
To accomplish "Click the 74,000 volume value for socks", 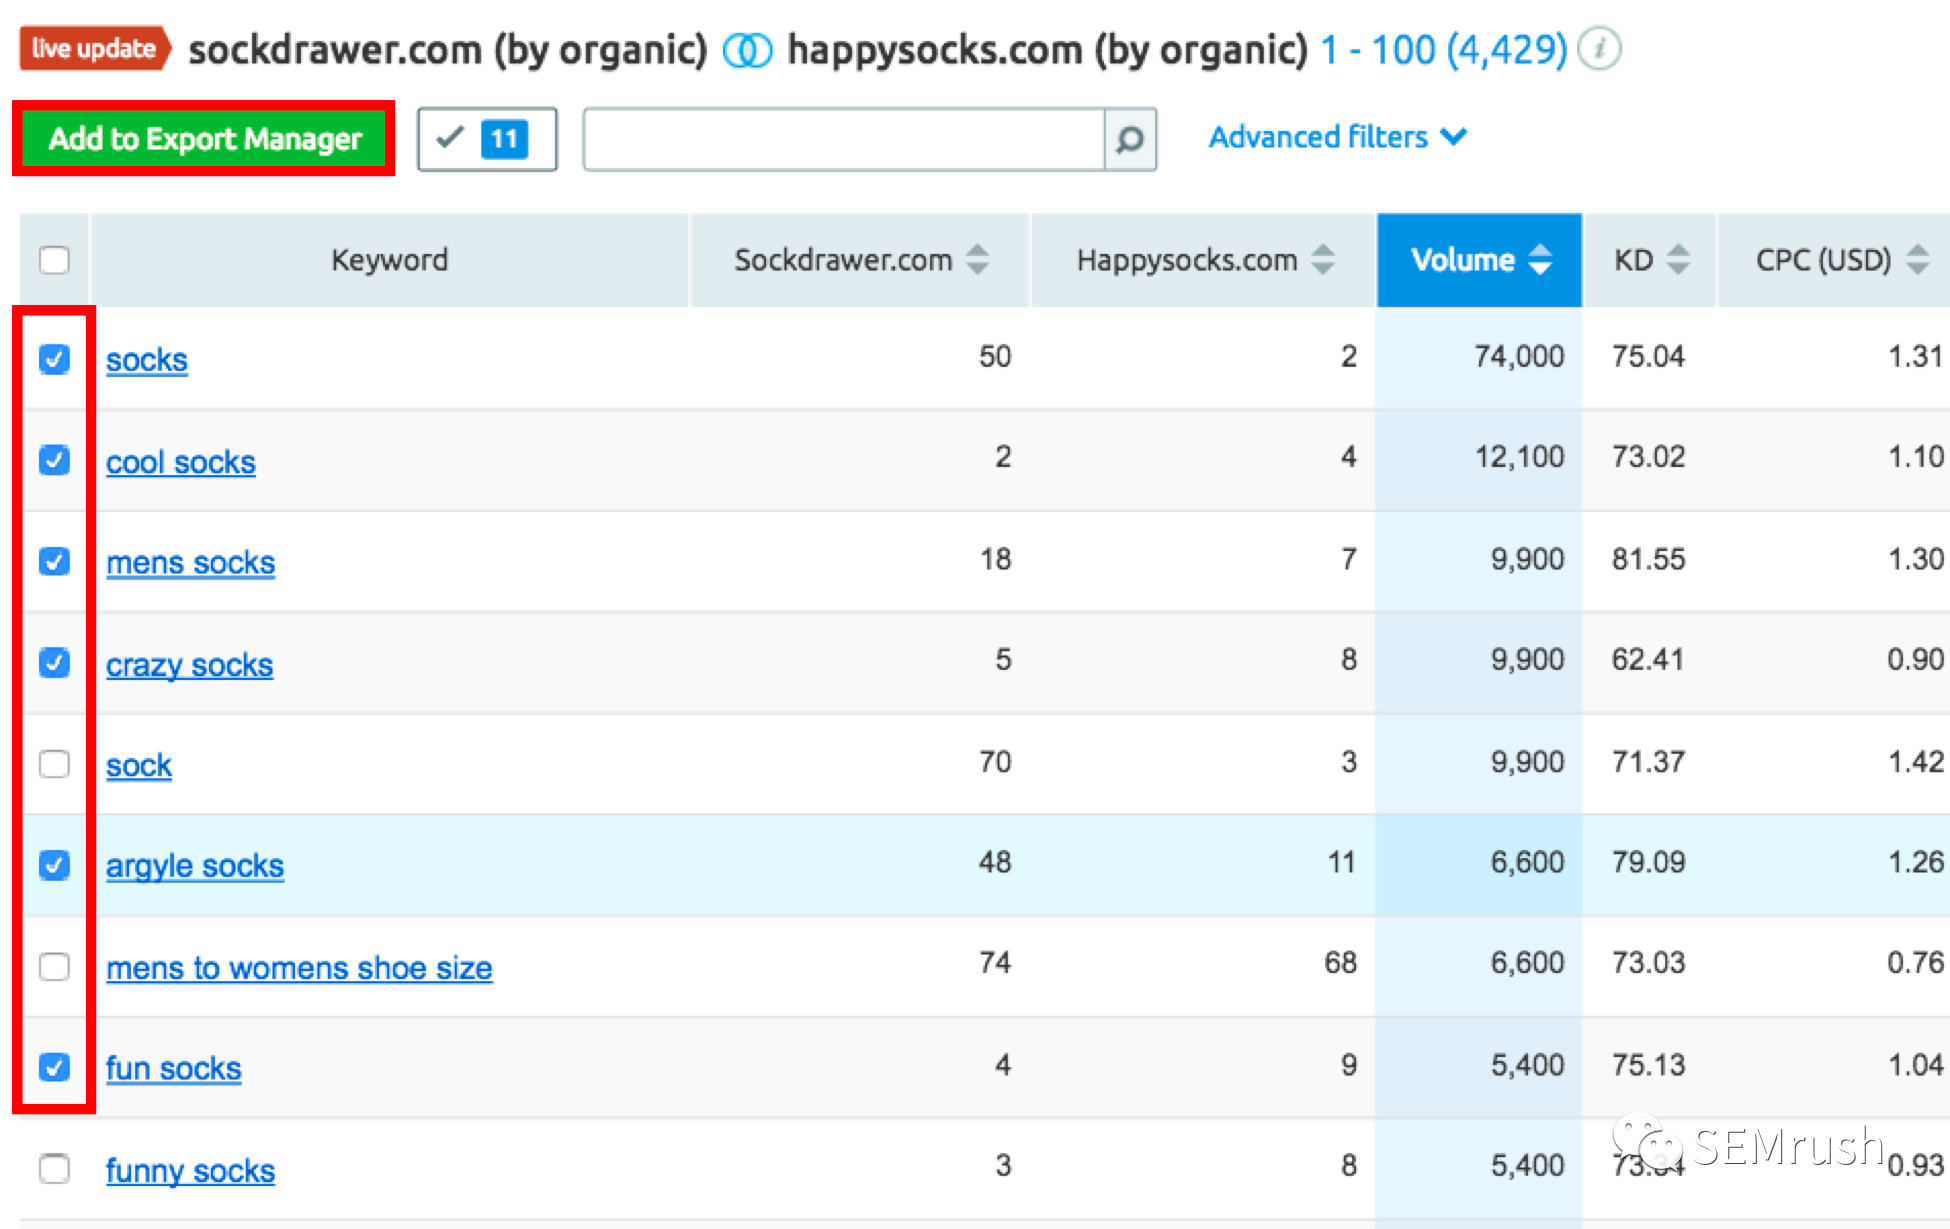I will 1519,357.
